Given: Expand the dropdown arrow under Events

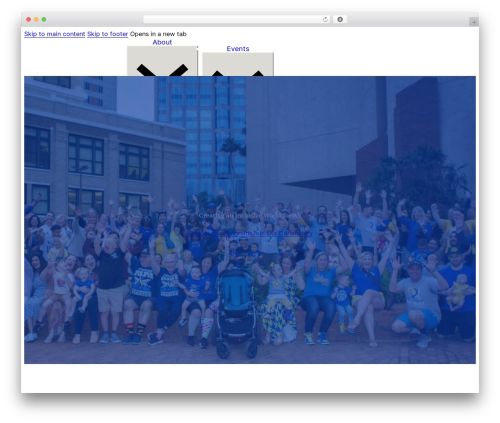Looking at the screenshot, I should pos(238,64).
